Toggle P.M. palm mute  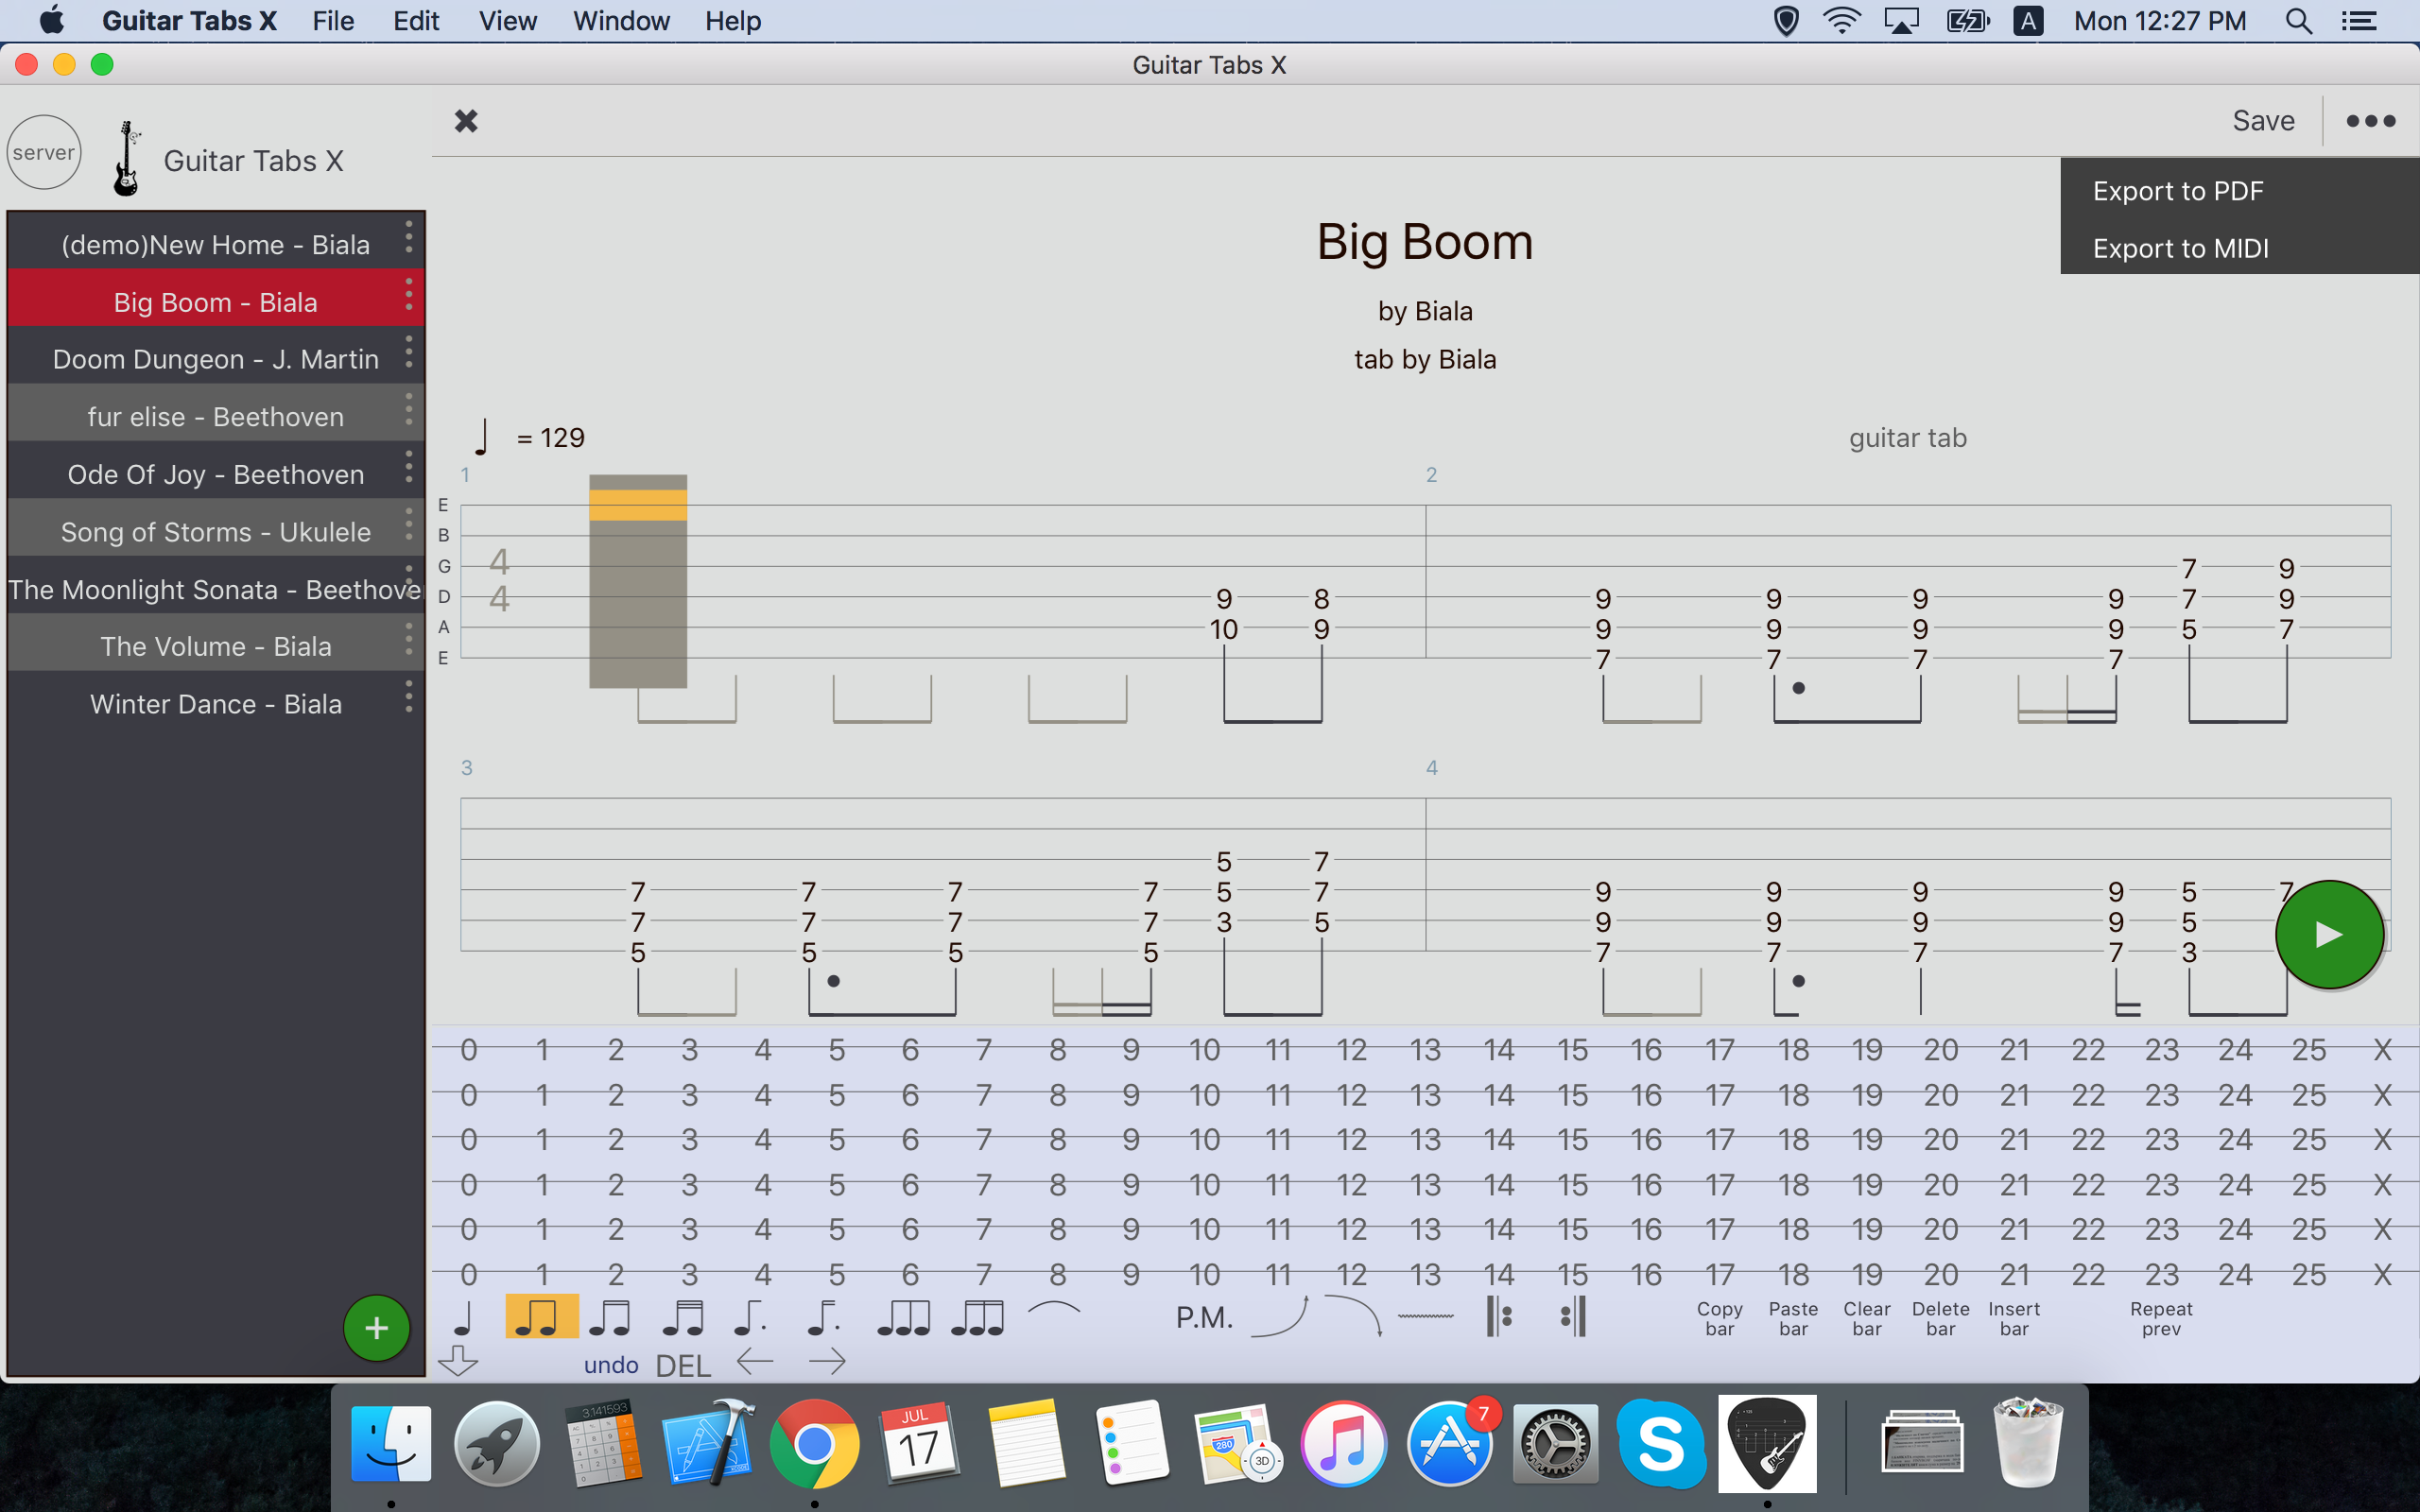coord(1204,1318)
